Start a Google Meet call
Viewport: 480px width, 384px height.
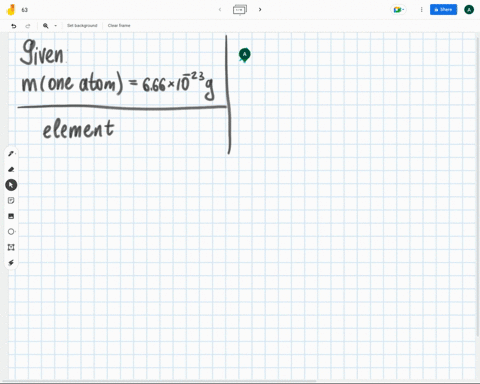point(399,10)
